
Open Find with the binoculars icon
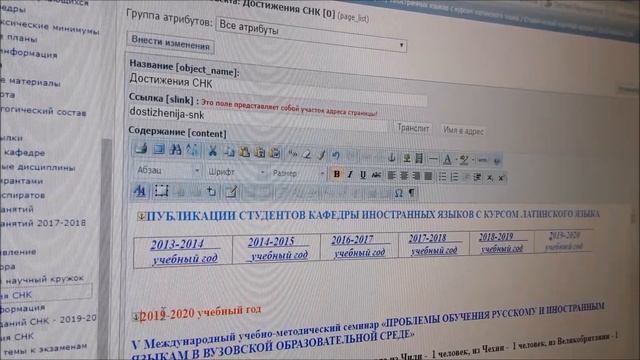click(x=176, y=150)
